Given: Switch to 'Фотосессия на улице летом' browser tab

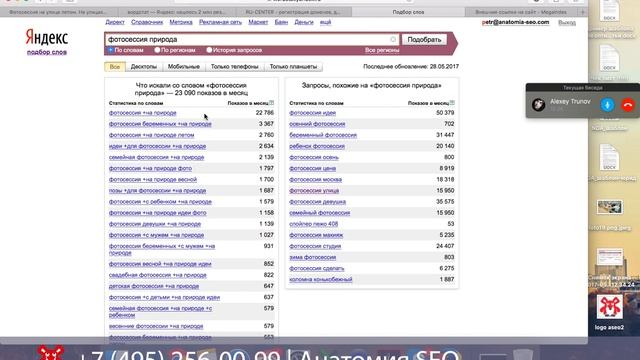Looking at the screenshot, I should coord(58,12).
